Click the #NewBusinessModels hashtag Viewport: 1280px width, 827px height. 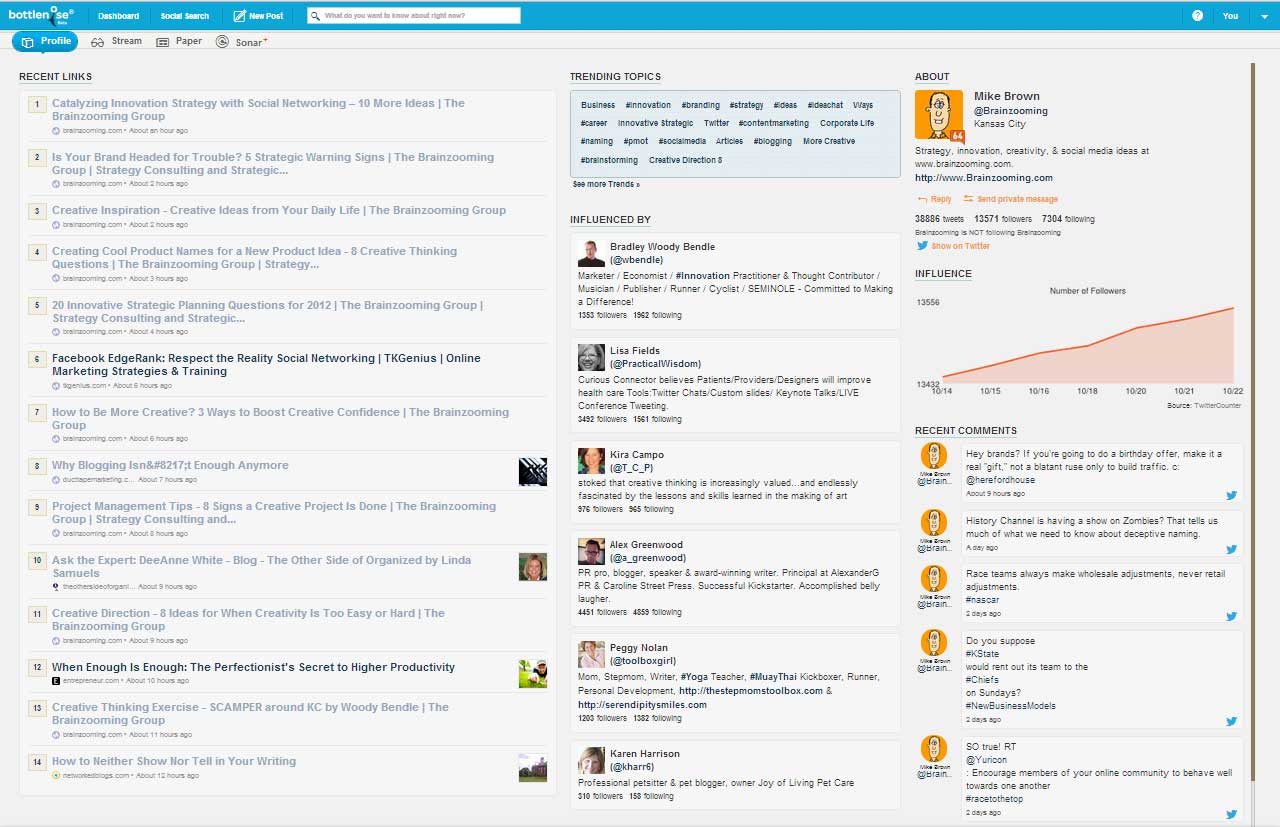pyautogui.click(x=1011, y=706)
